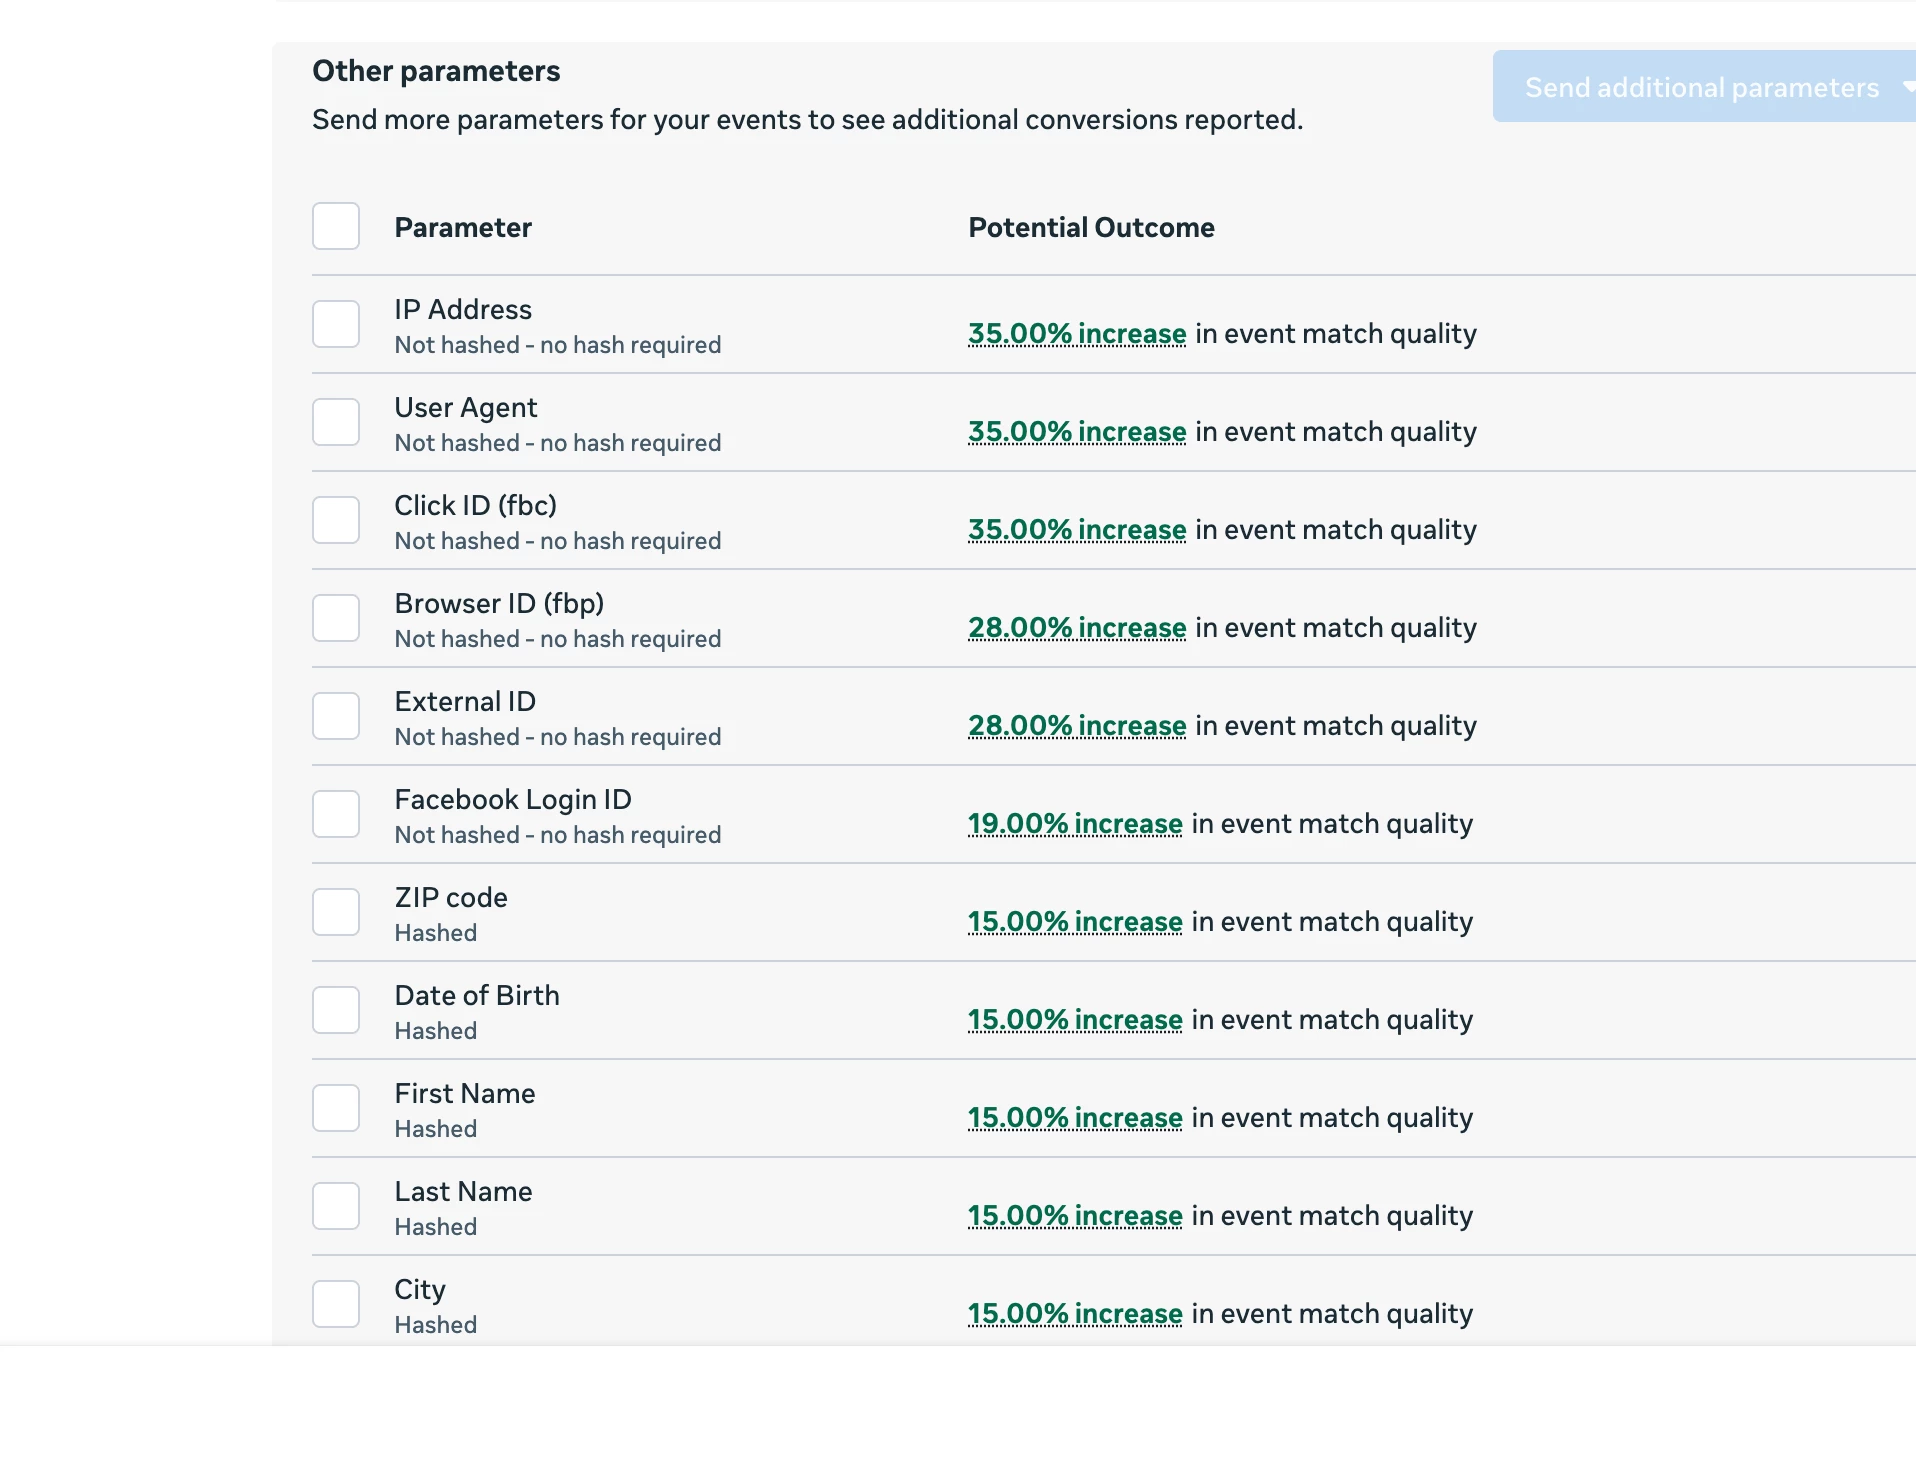
Task: Click User Agent 35.00% increase link
Action: (1077, 431)
